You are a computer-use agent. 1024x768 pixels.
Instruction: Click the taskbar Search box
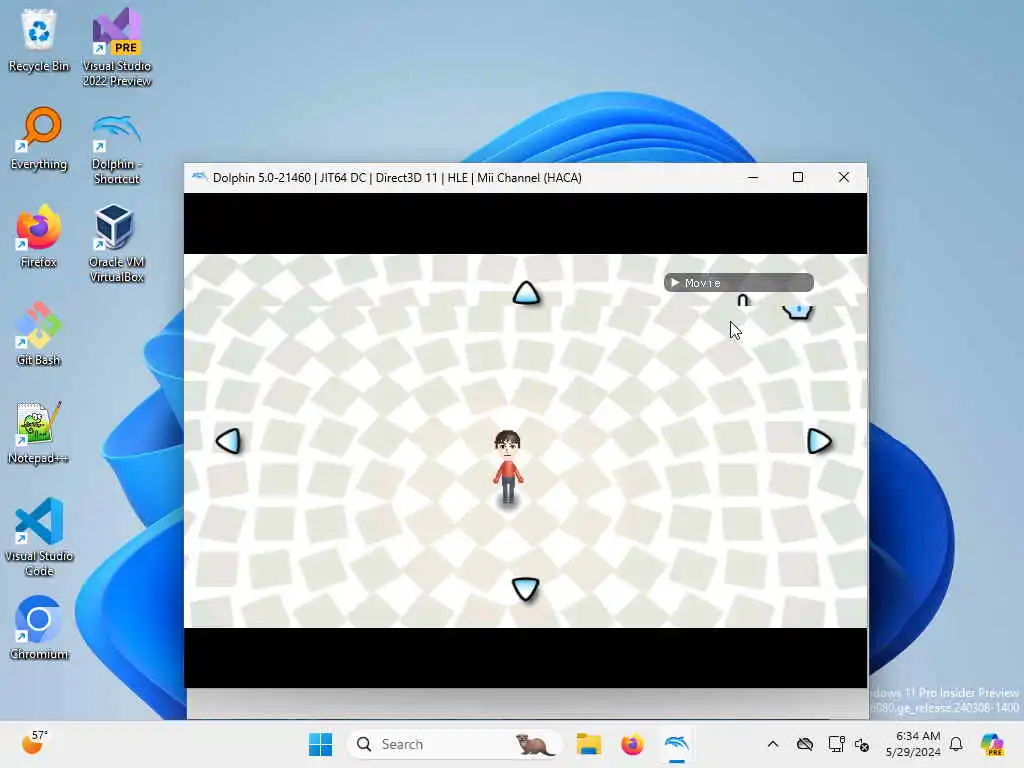pyautogui.click(x=455, y=744)
